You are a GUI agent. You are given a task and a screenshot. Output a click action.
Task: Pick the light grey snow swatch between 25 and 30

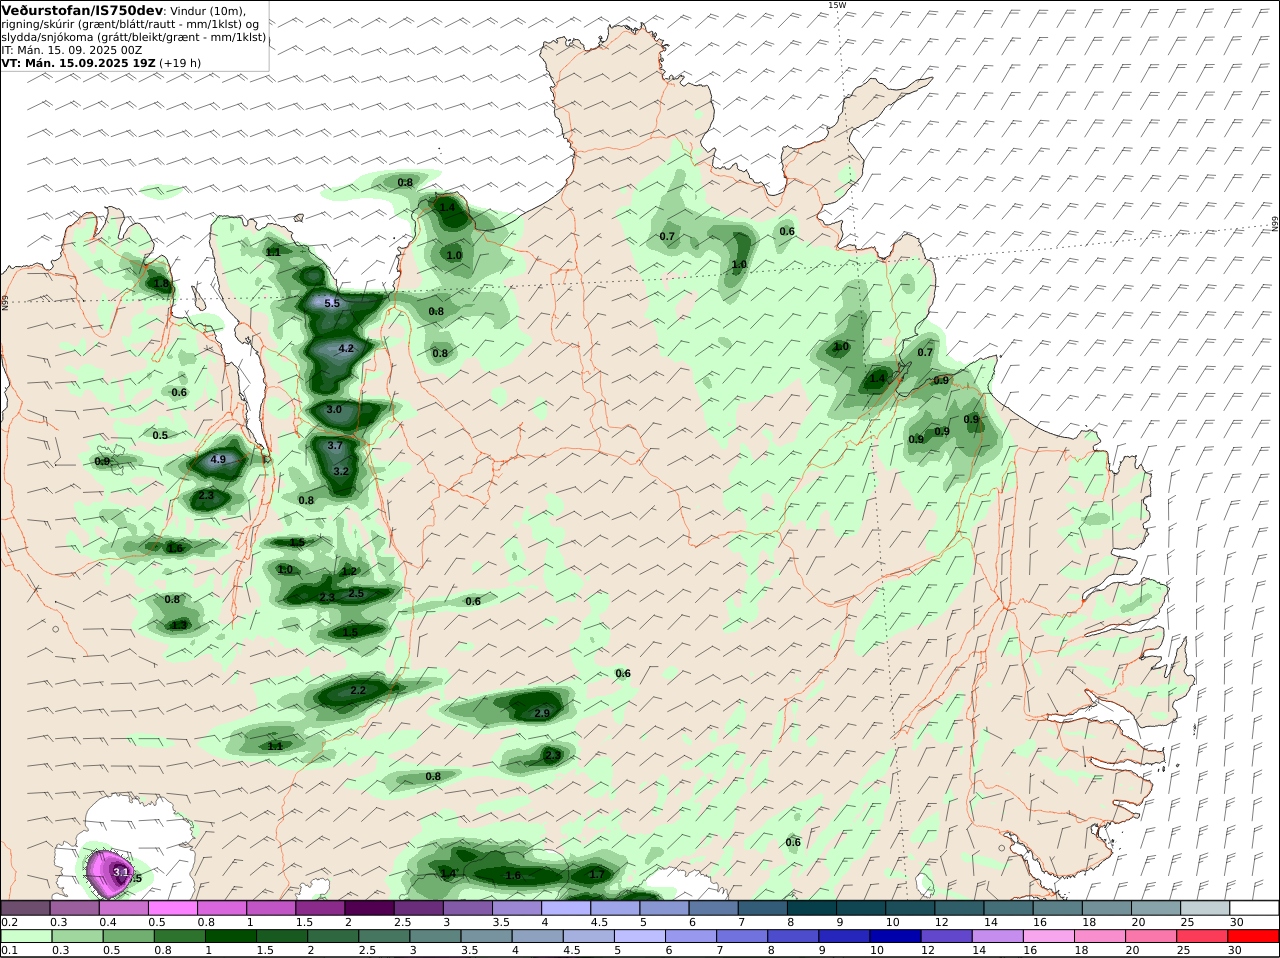pyautogui.click(x=1205, y=907)
